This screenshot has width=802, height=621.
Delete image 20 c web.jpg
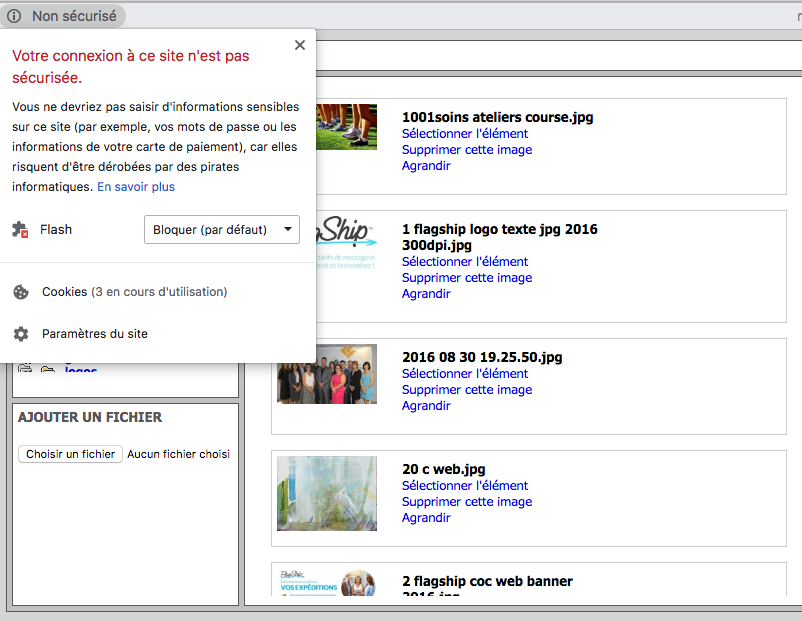pyautogui.click(x=467, y=502)
